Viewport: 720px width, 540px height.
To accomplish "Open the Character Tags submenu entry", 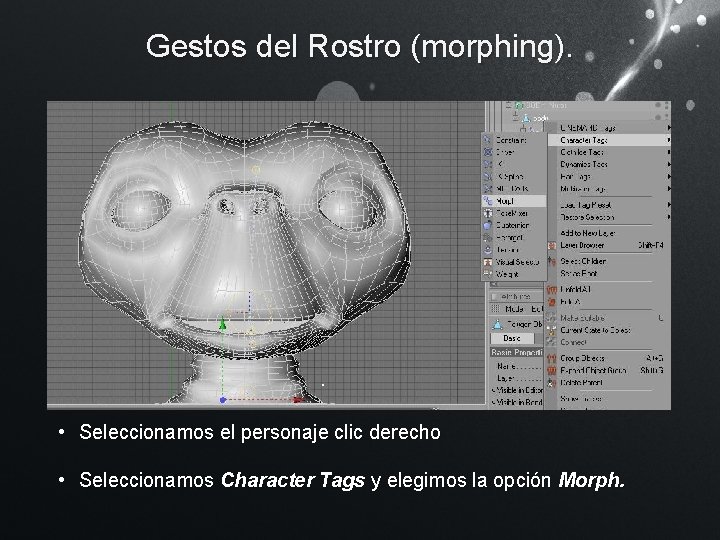I will click(609, 140).
